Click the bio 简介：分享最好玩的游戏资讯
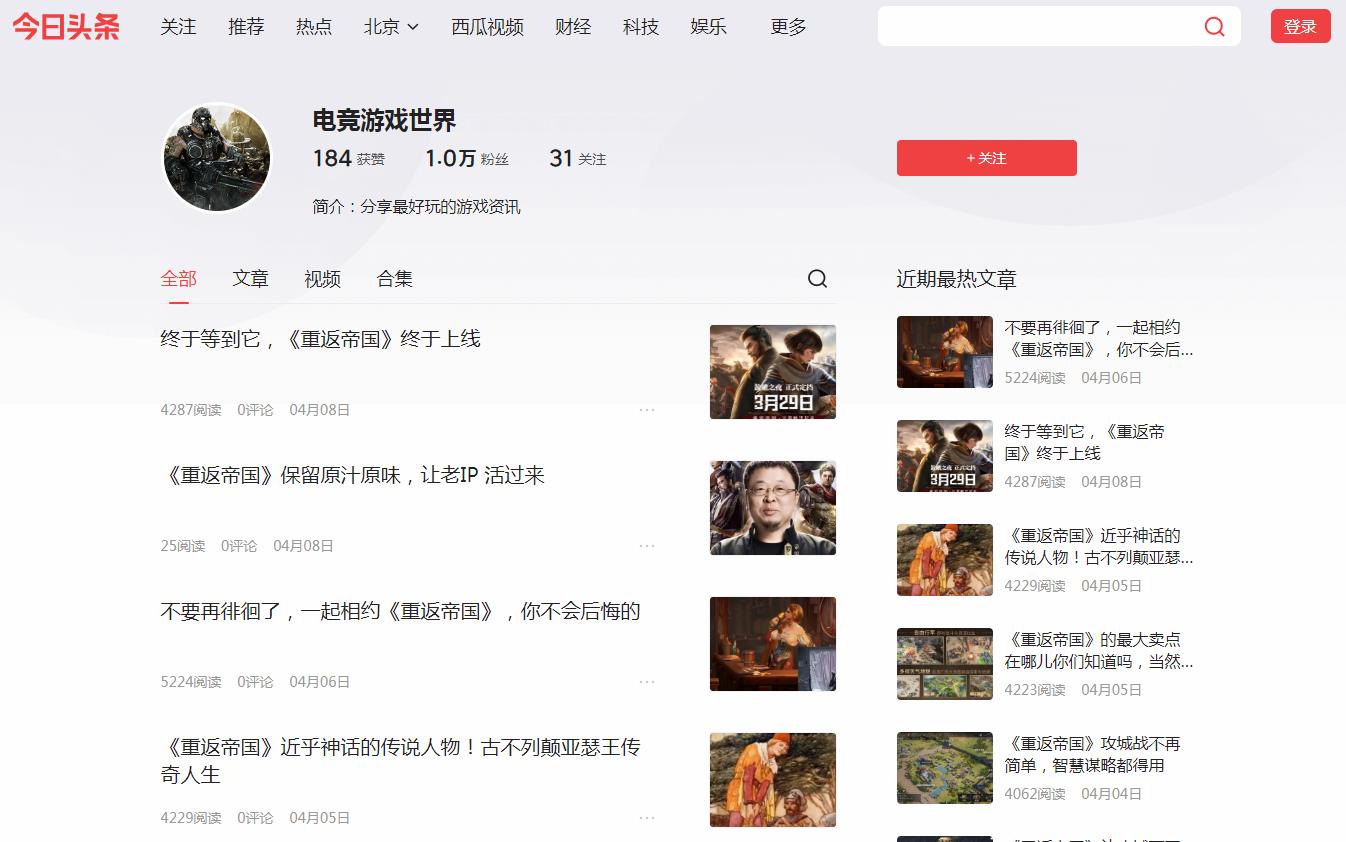Screen dimensions: 1346x842 point(416,207)
